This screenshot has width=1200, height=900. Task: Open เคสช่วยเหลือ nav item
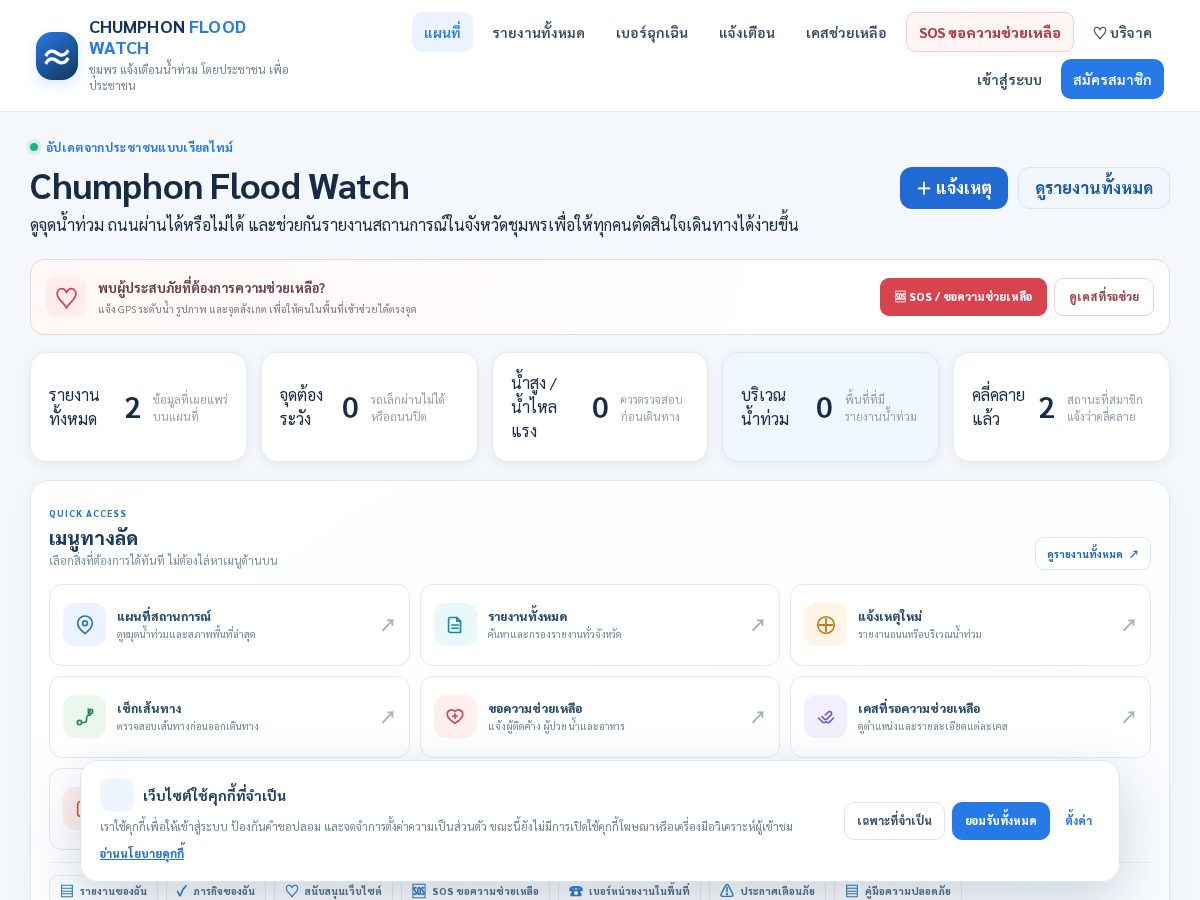pos(846,32)
